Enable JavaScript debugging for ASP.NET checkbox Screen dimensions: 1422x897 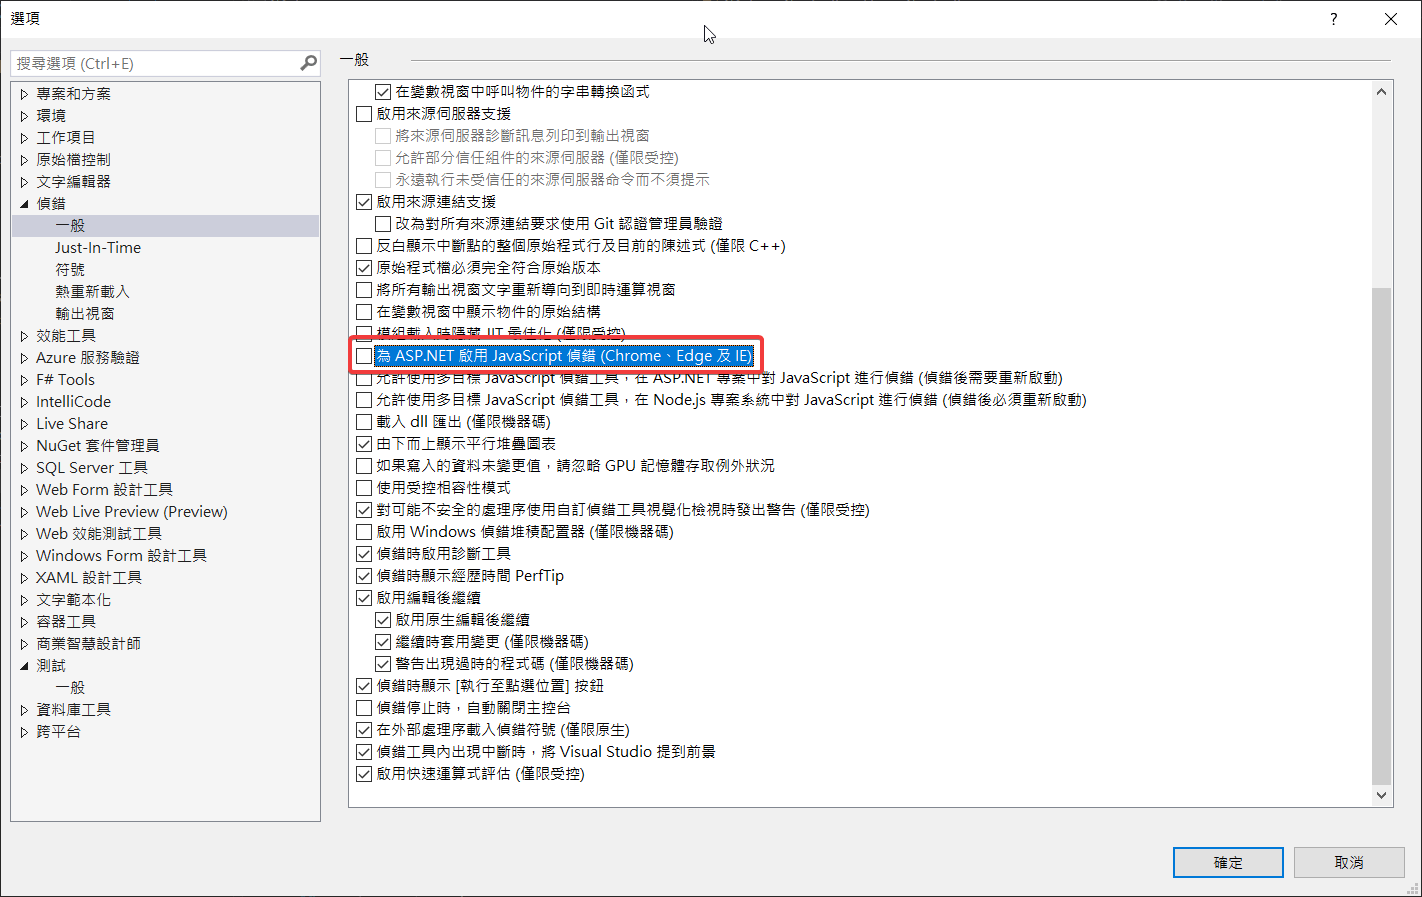pos(365,356)
